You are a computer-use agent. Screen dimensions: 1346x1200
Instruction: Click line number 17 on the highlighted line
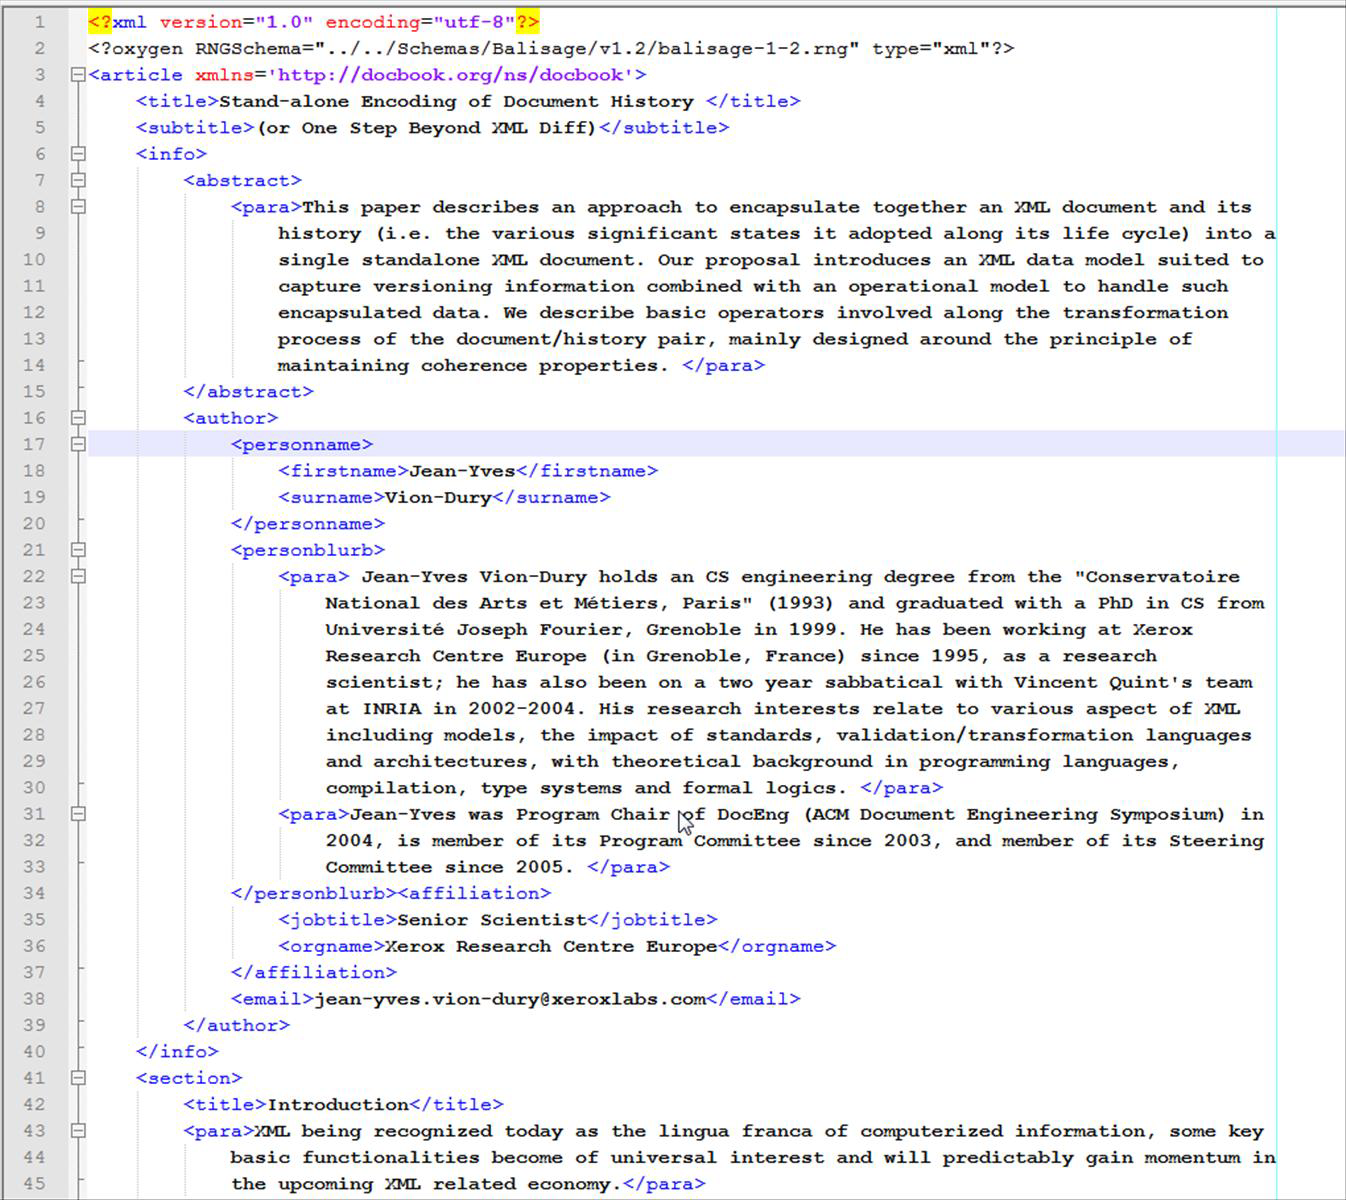click(34, 444)
